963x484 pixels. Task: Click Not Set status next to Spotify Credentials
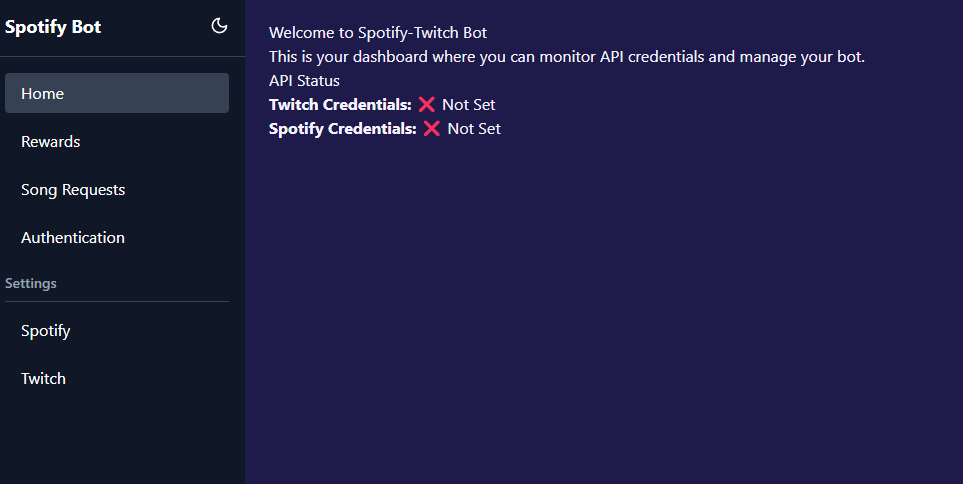point(474,129)
